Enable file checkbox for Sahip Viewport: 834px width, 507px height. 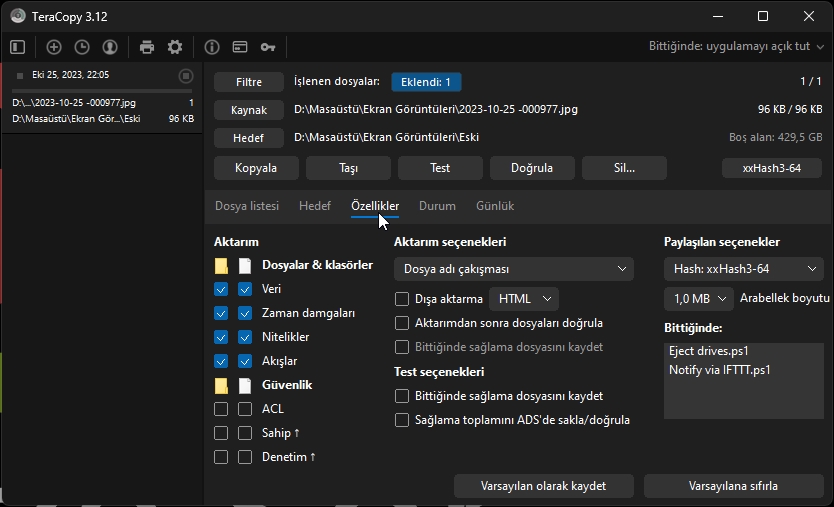pyautogui.click(x=245, y=433)
